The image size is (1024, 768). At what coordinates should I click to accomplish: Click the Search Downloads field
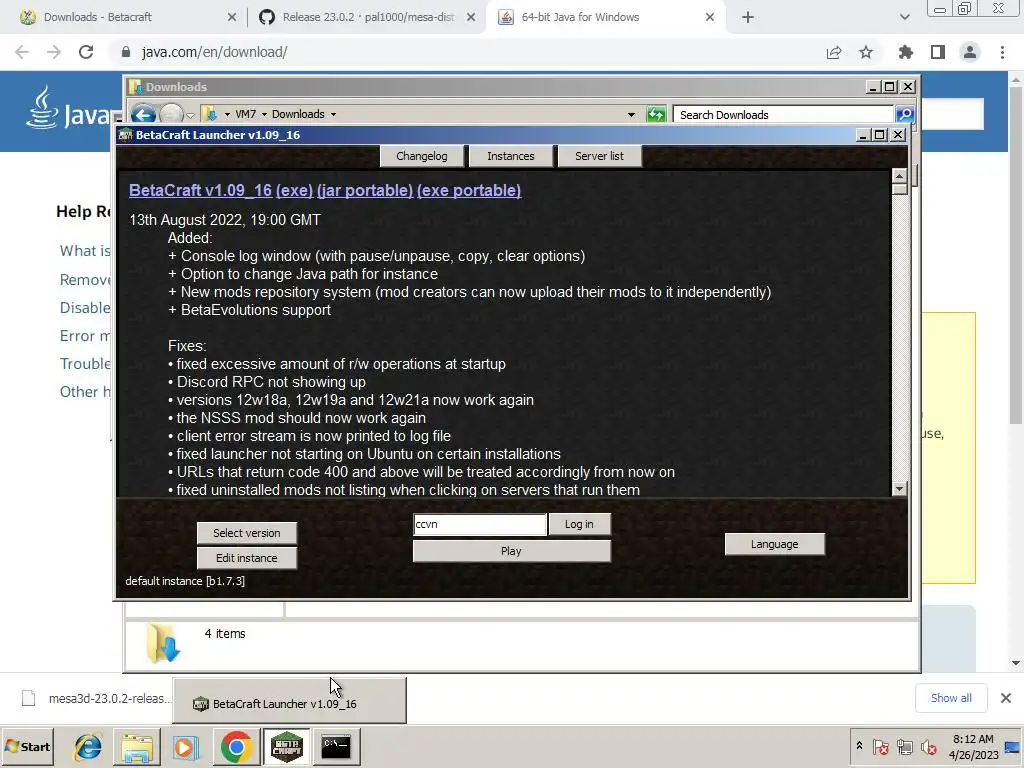tap(784, 115)
